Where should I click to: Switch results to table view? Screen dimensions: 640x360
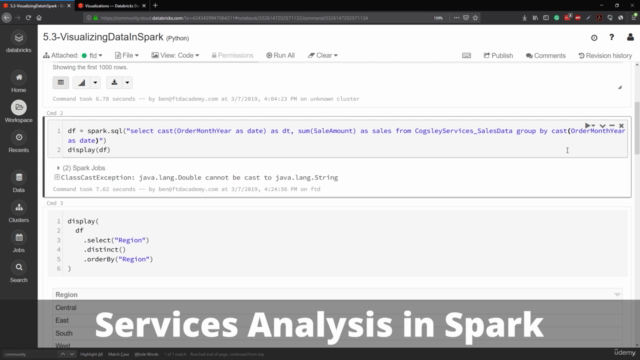click(61, 82)
